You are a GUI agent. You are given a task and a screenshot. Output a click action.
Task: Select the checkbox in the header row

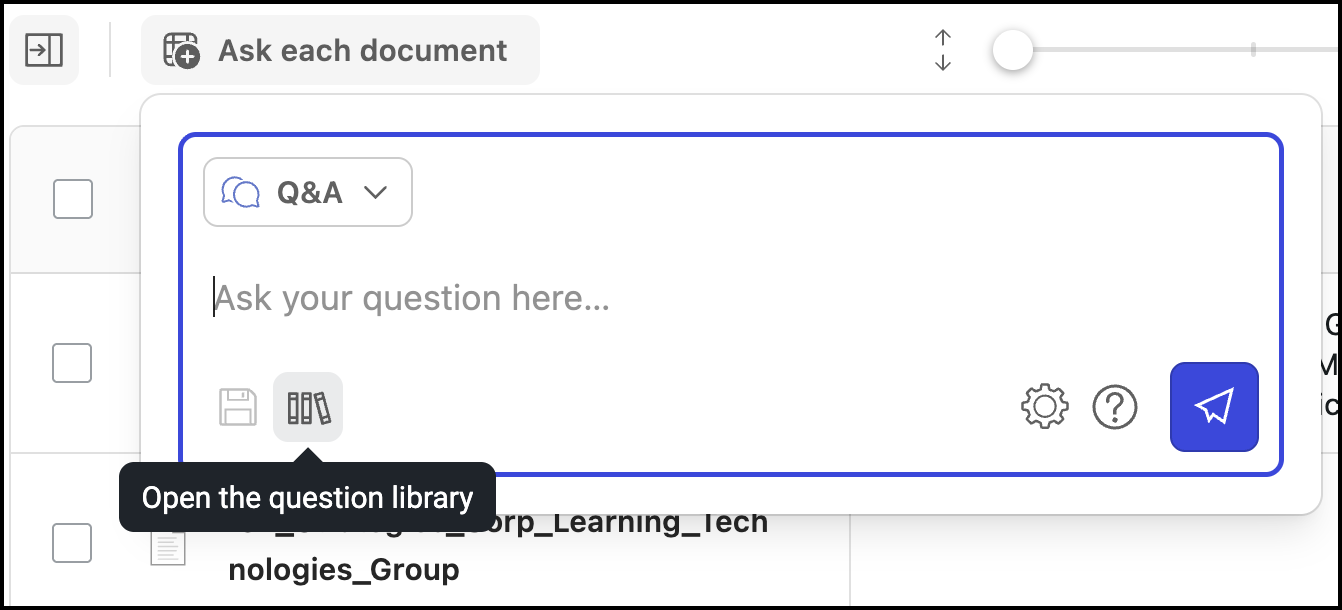pos(71,199)
